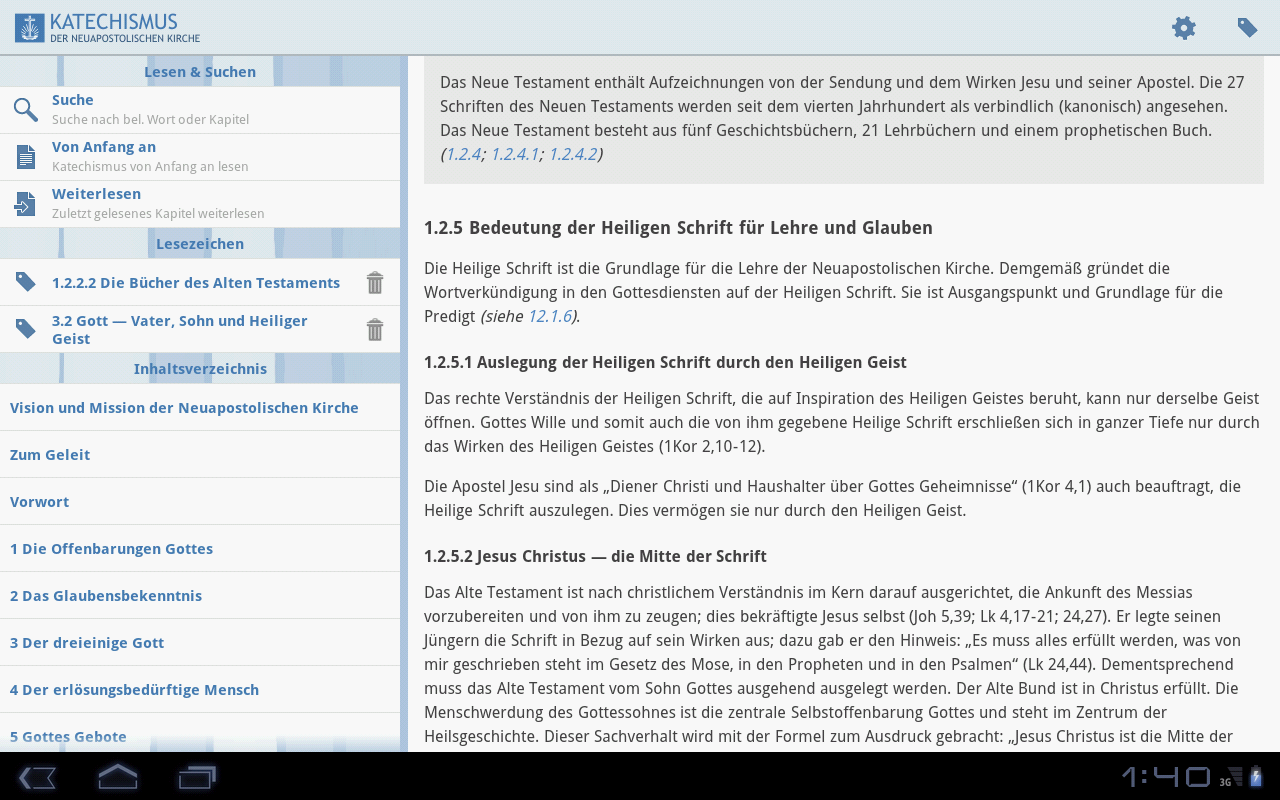Screen dimensions: 1280x800
Task: Follow the 1.2.4 reference link
Action: pyautogui.click(x=463, y=154)
